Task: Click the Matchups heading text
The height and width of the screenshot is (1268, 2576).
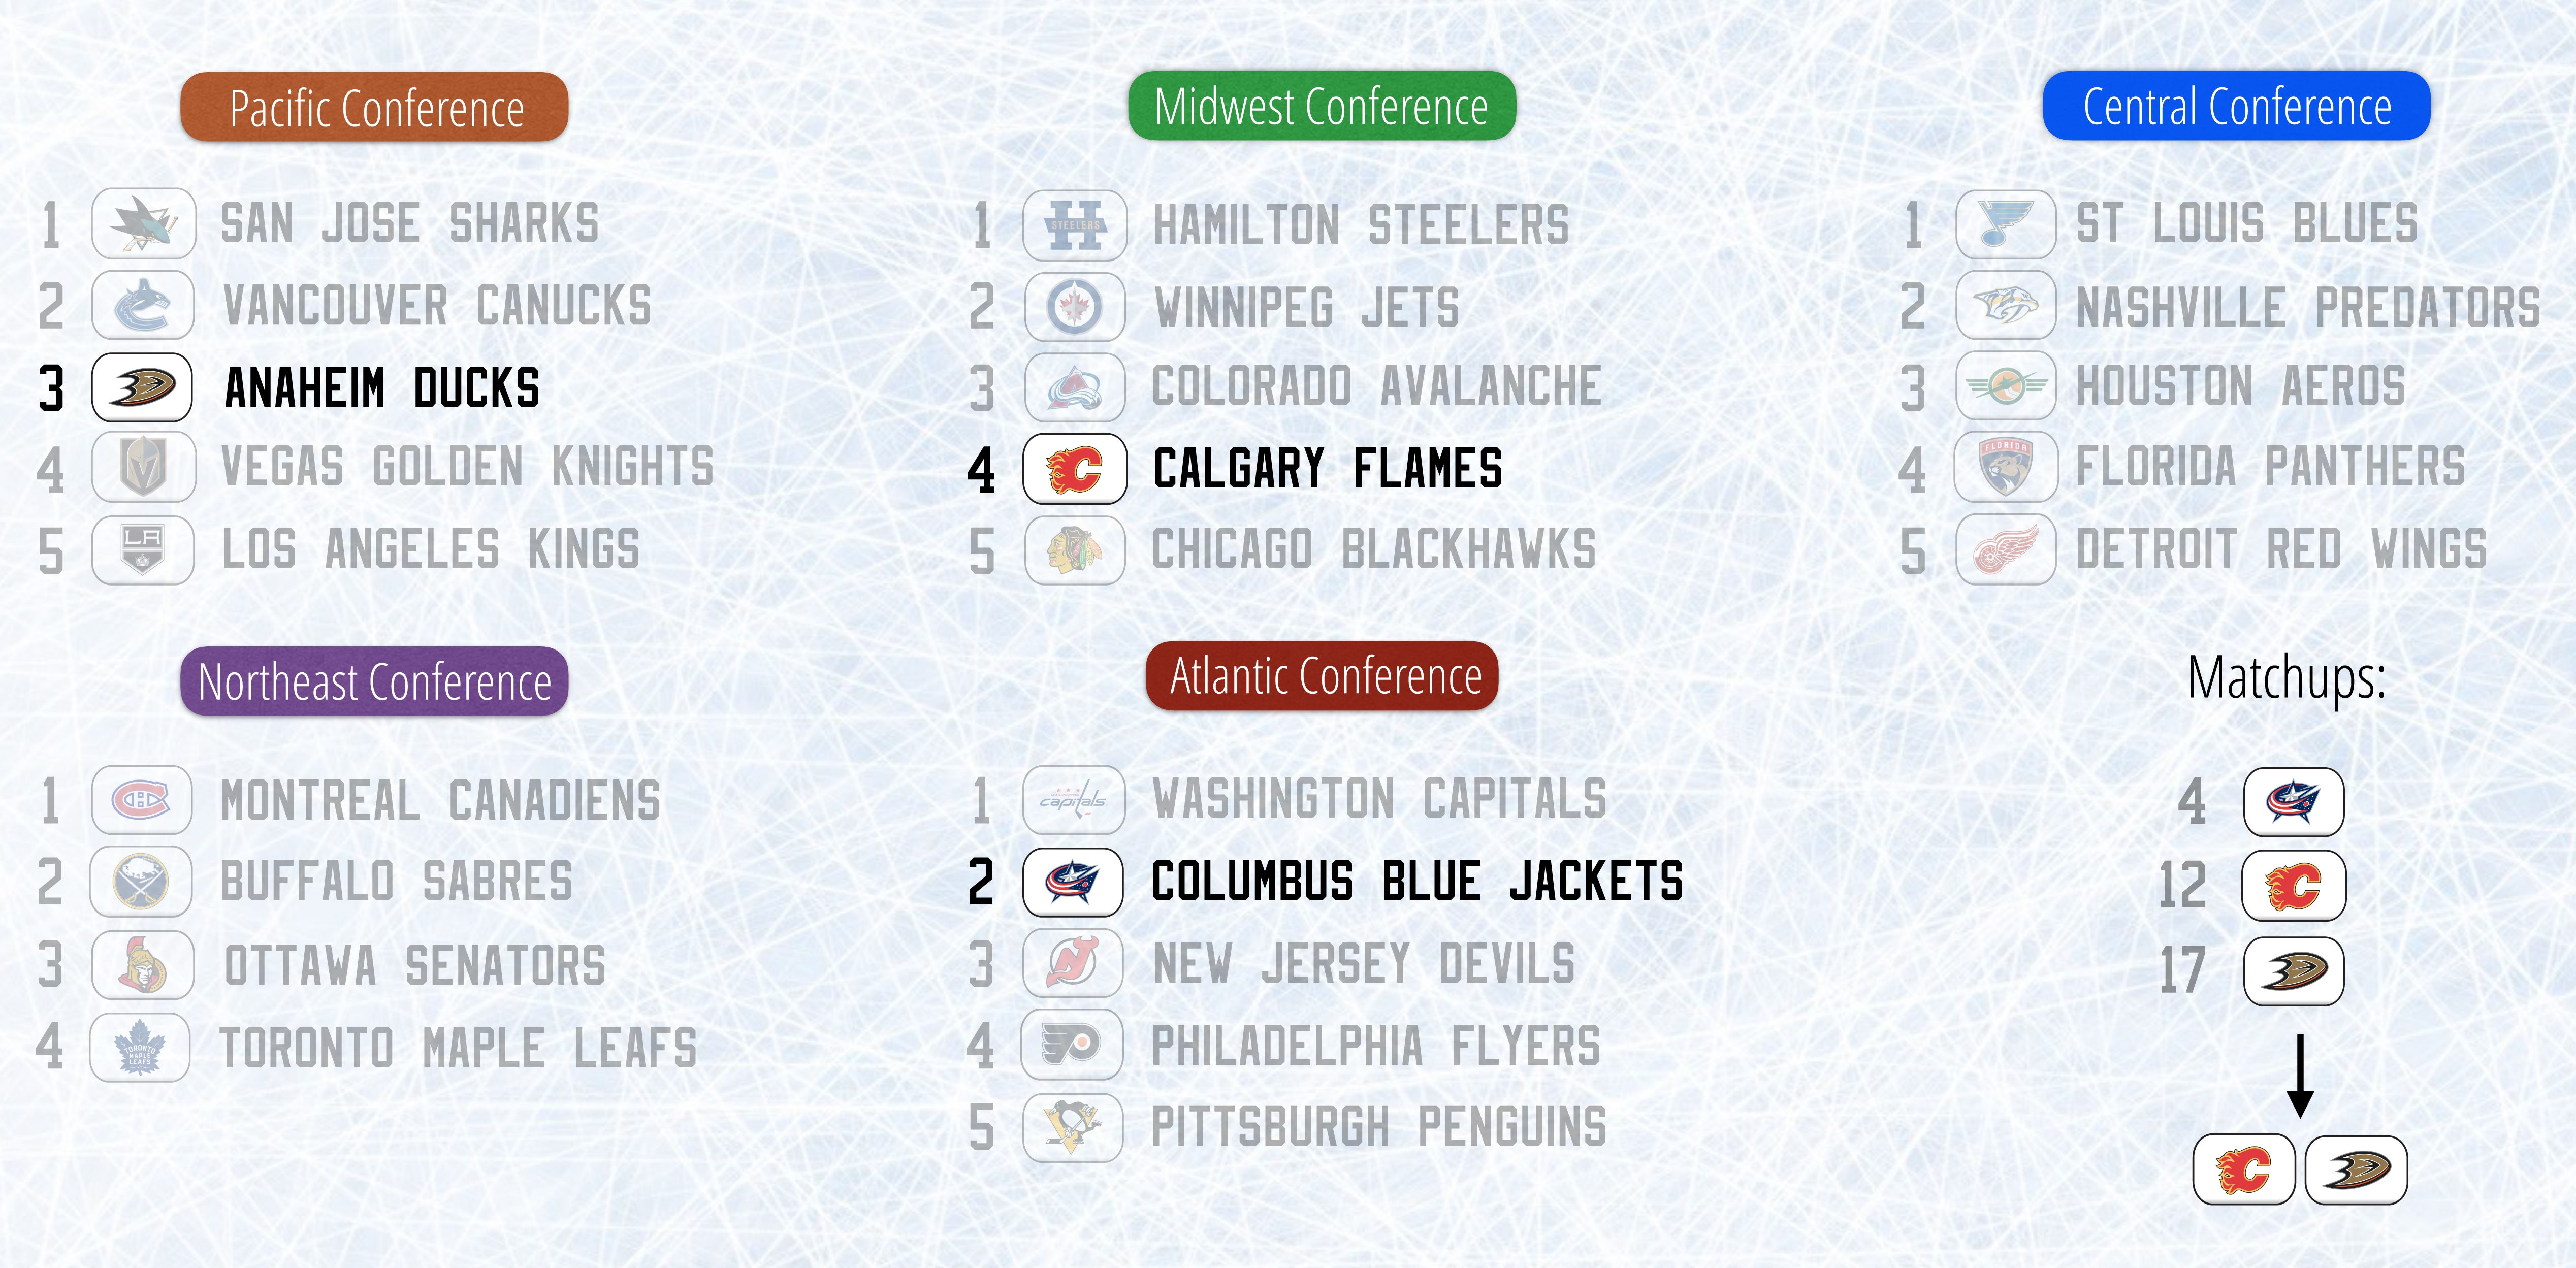Action: click(2286, 678)
